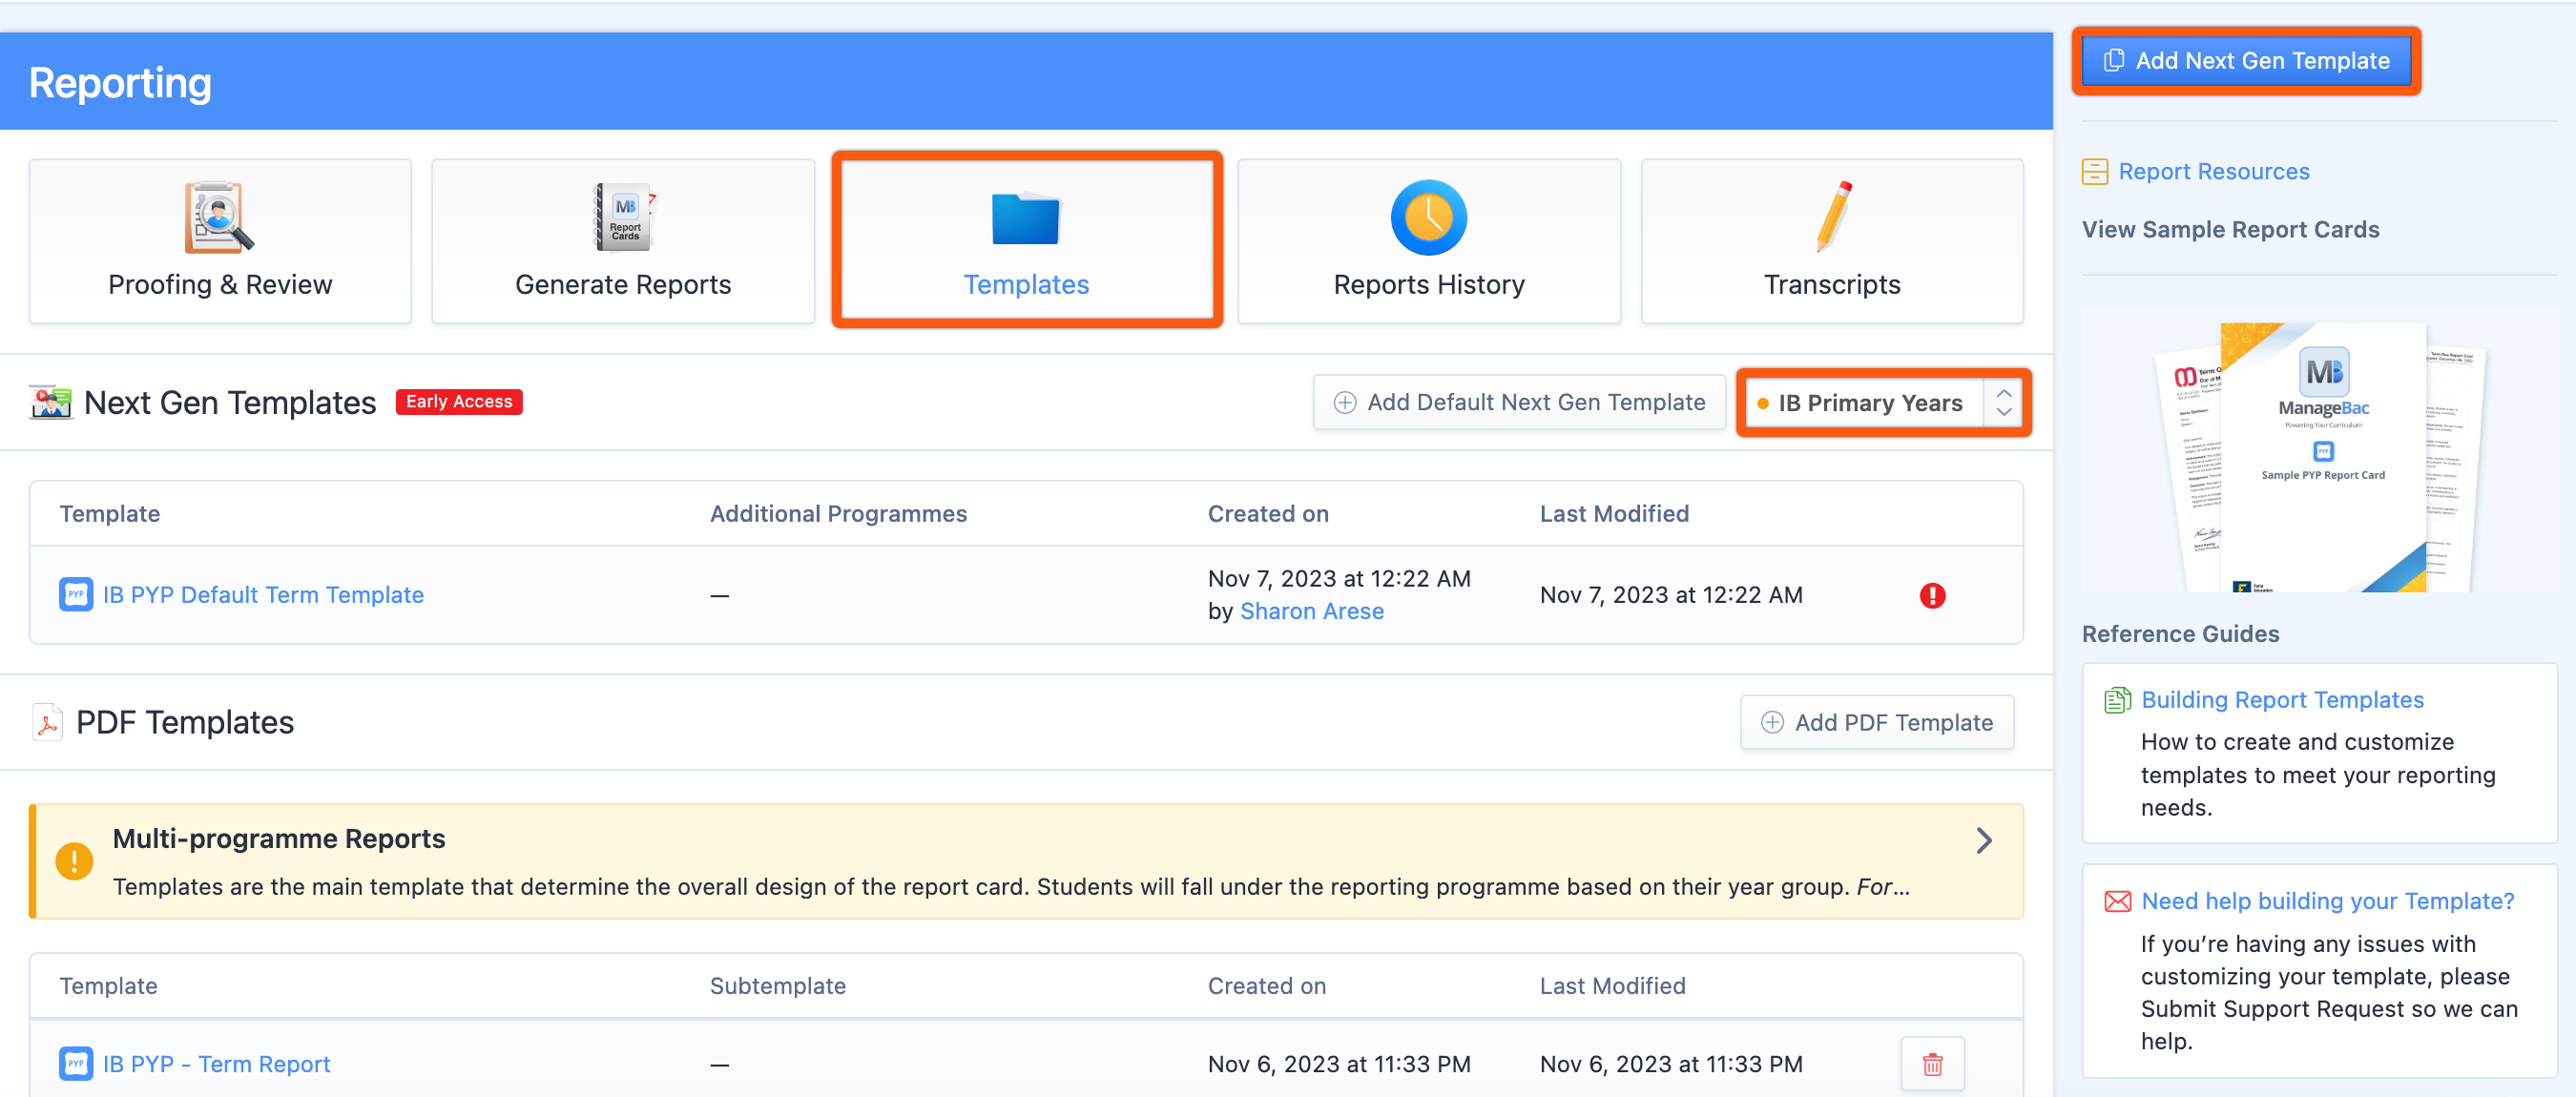Click the copy icon in Add Next Gen Template
The image size is (2576, 1097).
[x=2114, y=61]
